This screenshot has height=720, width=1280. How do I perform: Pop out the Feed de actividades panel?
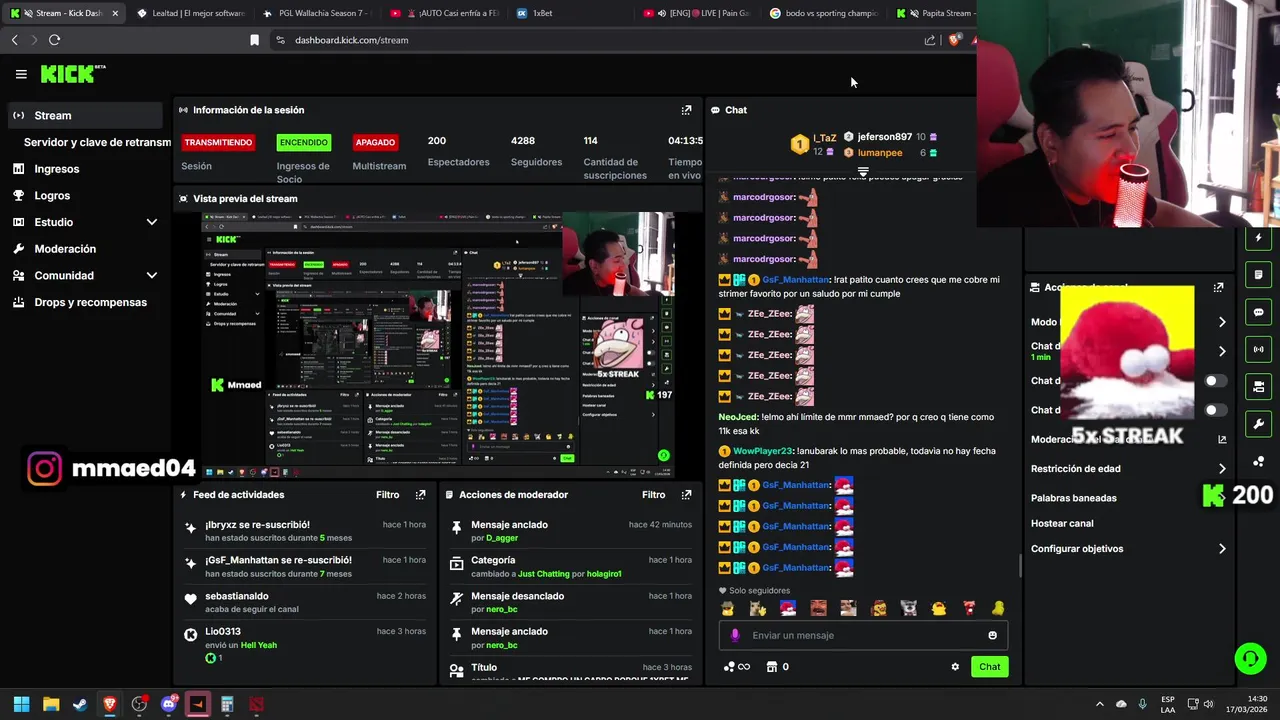(x=420, y=495)
